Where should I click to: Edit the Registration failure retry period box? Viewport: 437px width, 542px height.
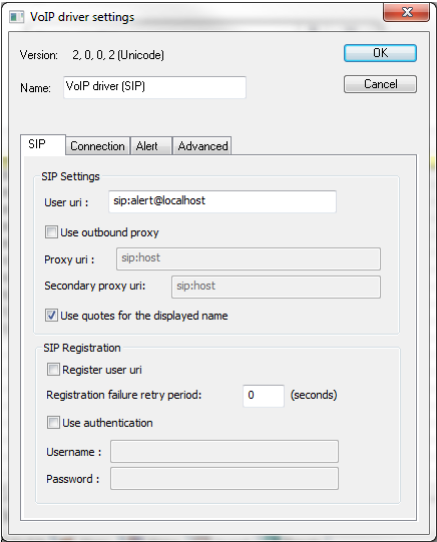pyautogui.click(x=263, y=396)
